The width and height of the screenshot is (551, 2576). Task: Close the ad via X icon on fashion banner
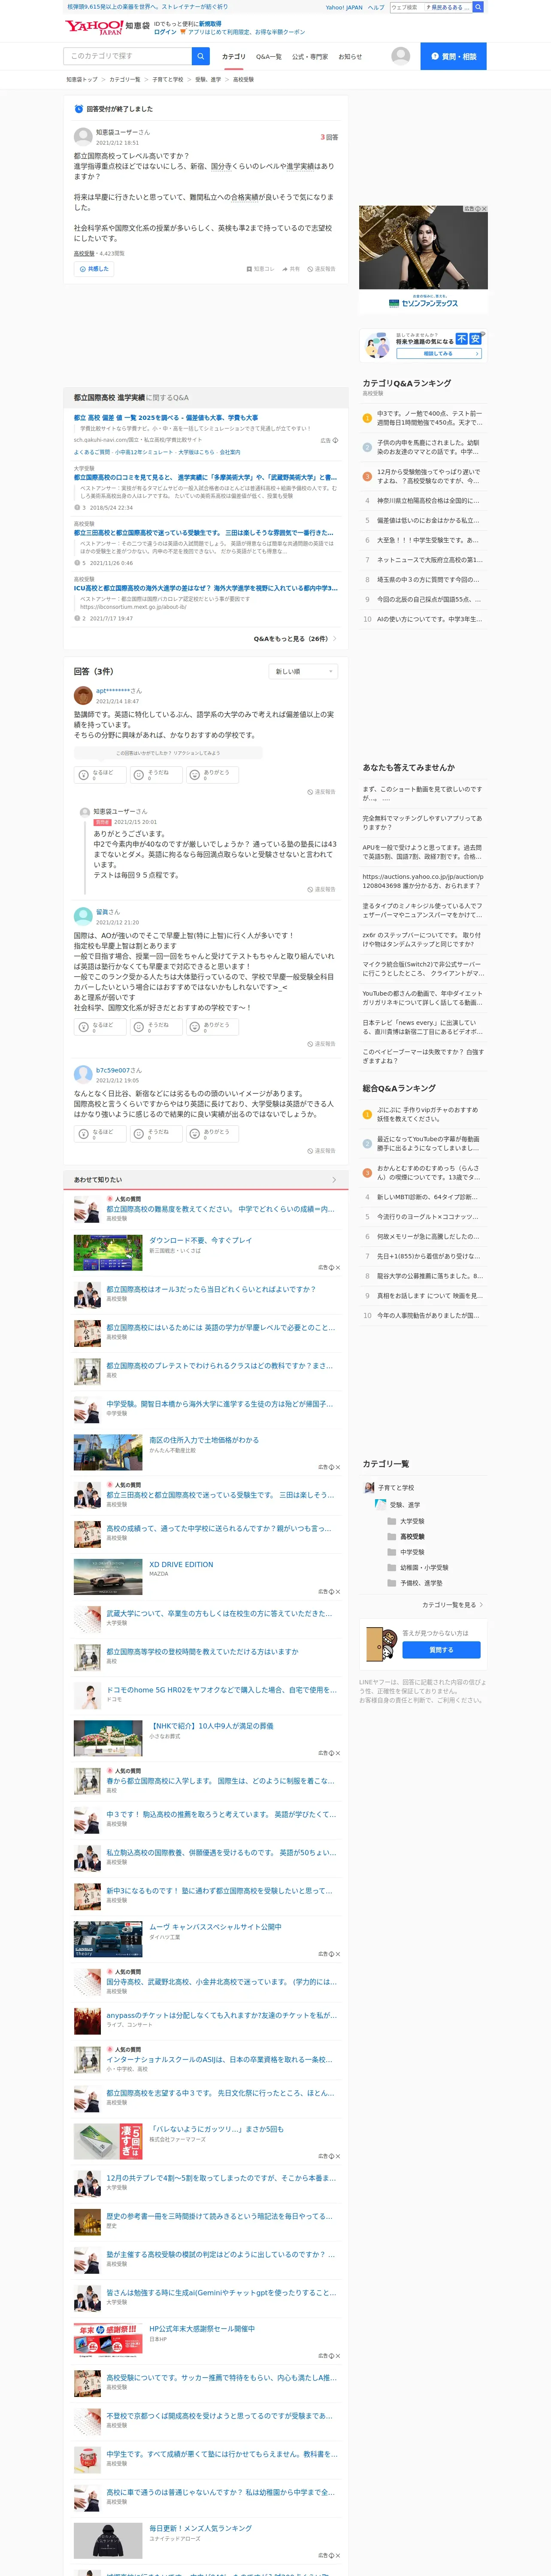click(x=484, y=209)
